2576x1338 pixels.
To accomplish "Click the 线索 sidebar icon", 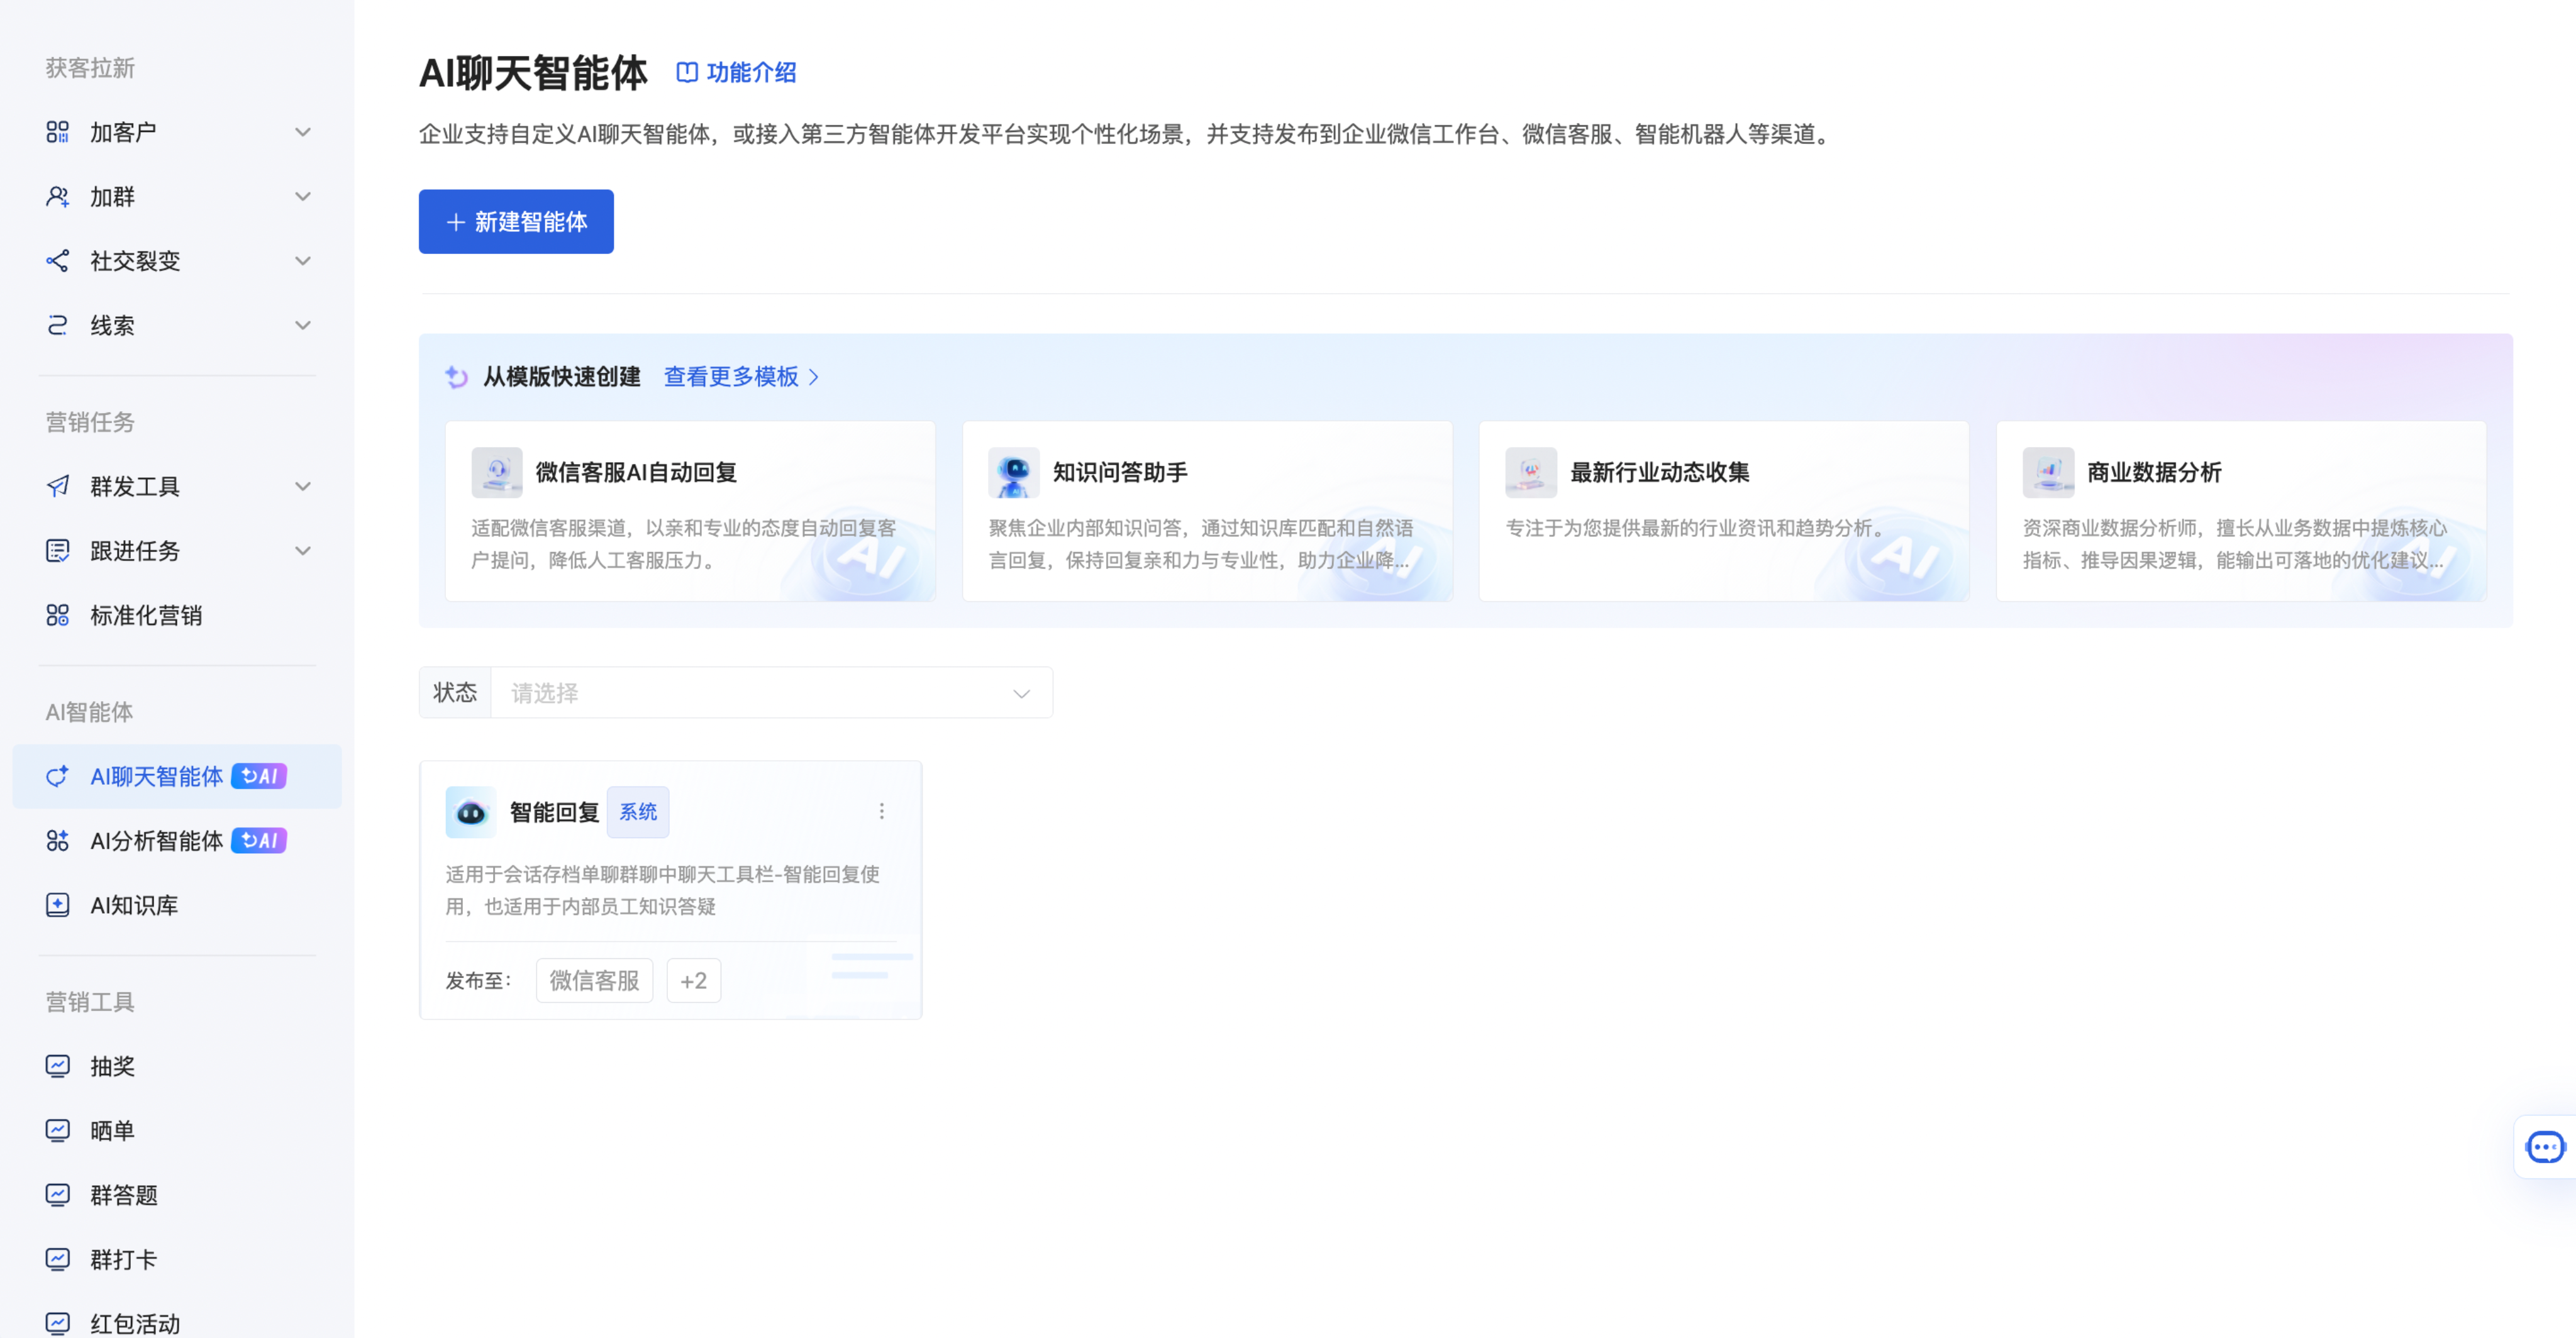I will (58, 326).
